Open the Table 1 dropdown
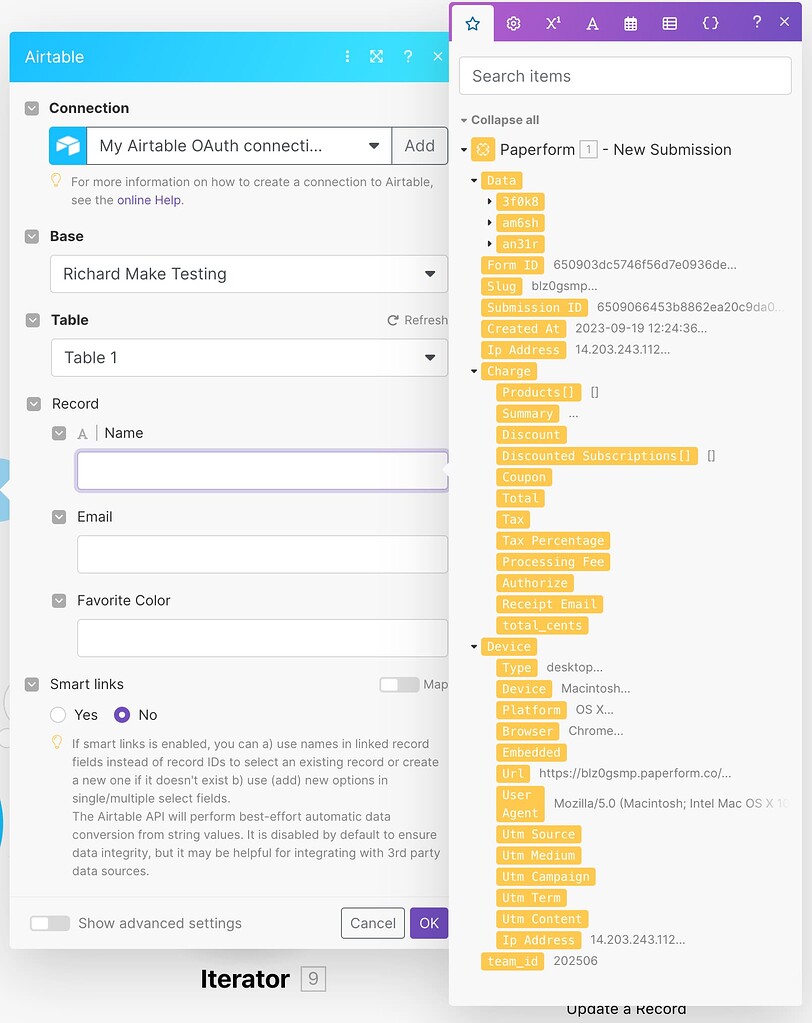812x1023 pixels. (248, 357)
